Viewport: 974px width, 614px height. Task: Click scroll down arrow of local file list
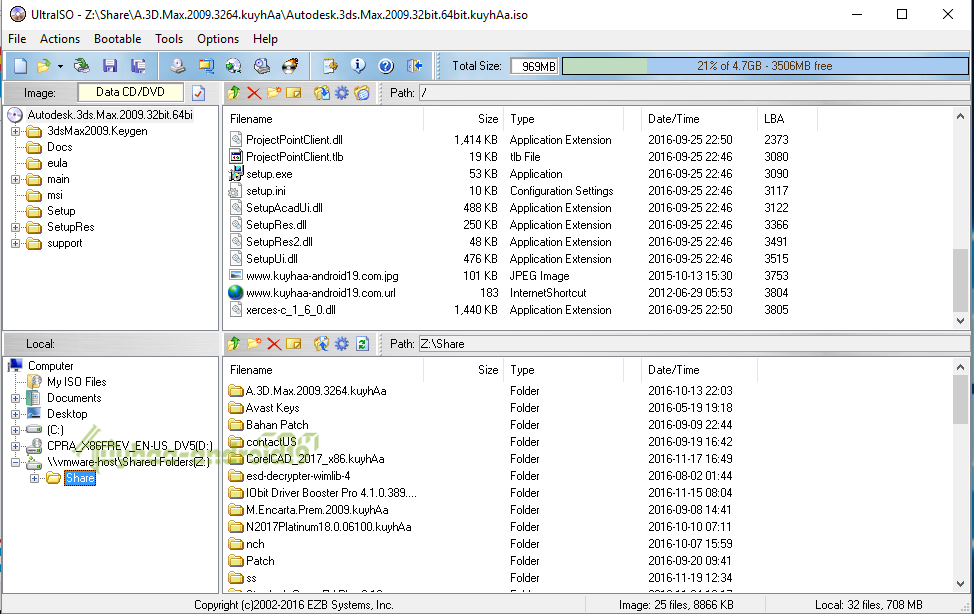[x=960, y=584]
